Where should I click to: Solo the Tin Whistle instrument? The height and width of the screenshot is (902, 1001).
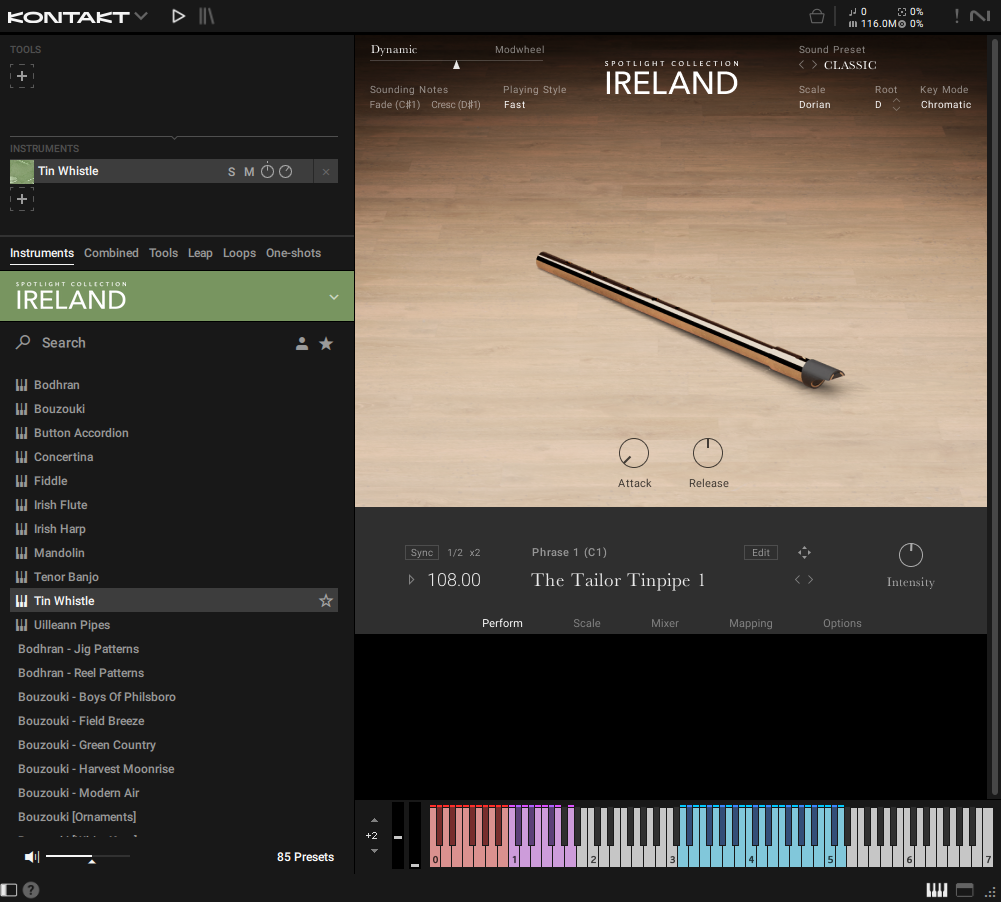tap(232, 172)
